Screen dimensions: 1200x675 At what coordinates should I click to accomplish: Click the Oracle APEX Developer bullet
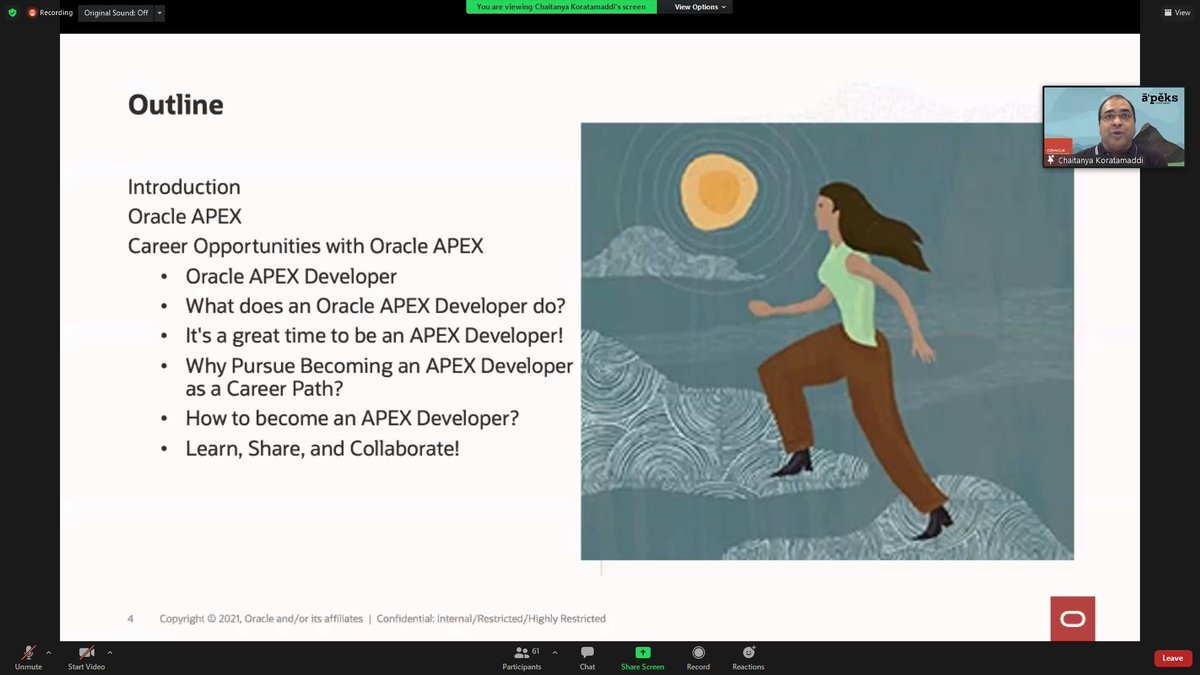coord(291,277)
